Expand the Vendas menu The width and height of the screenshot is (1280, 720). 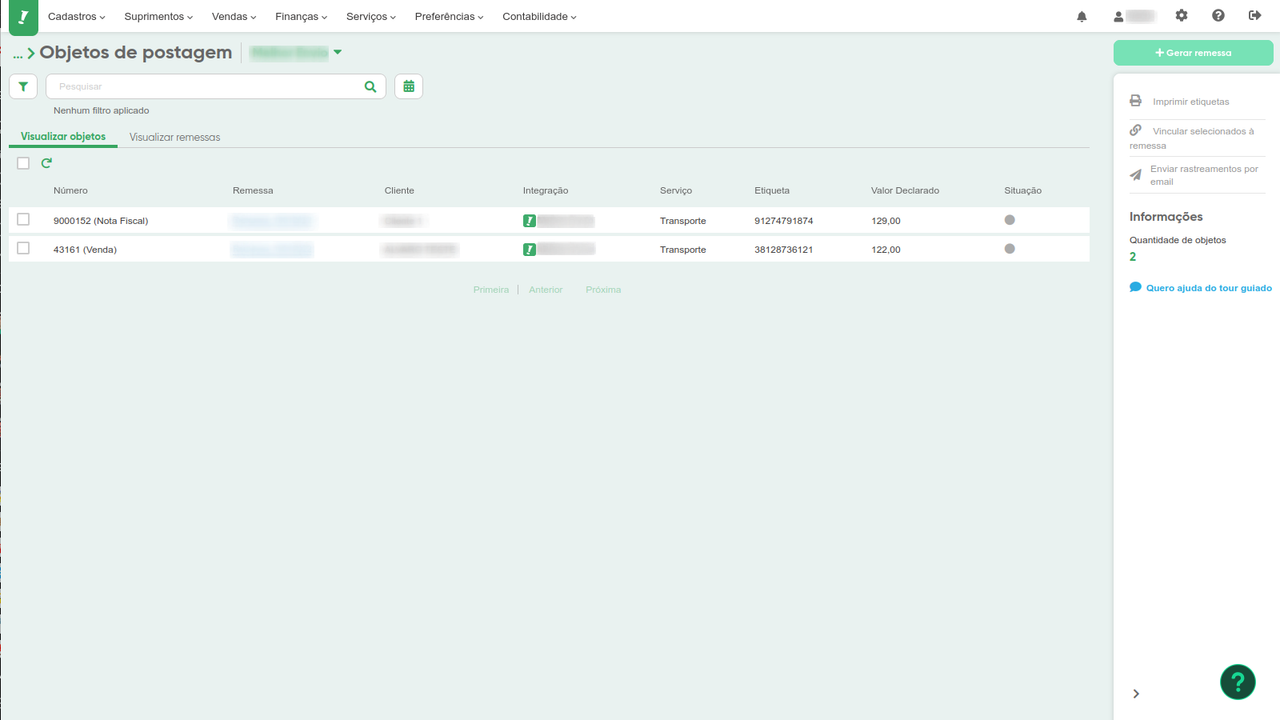pyautogui.click(x=234, y=17)
